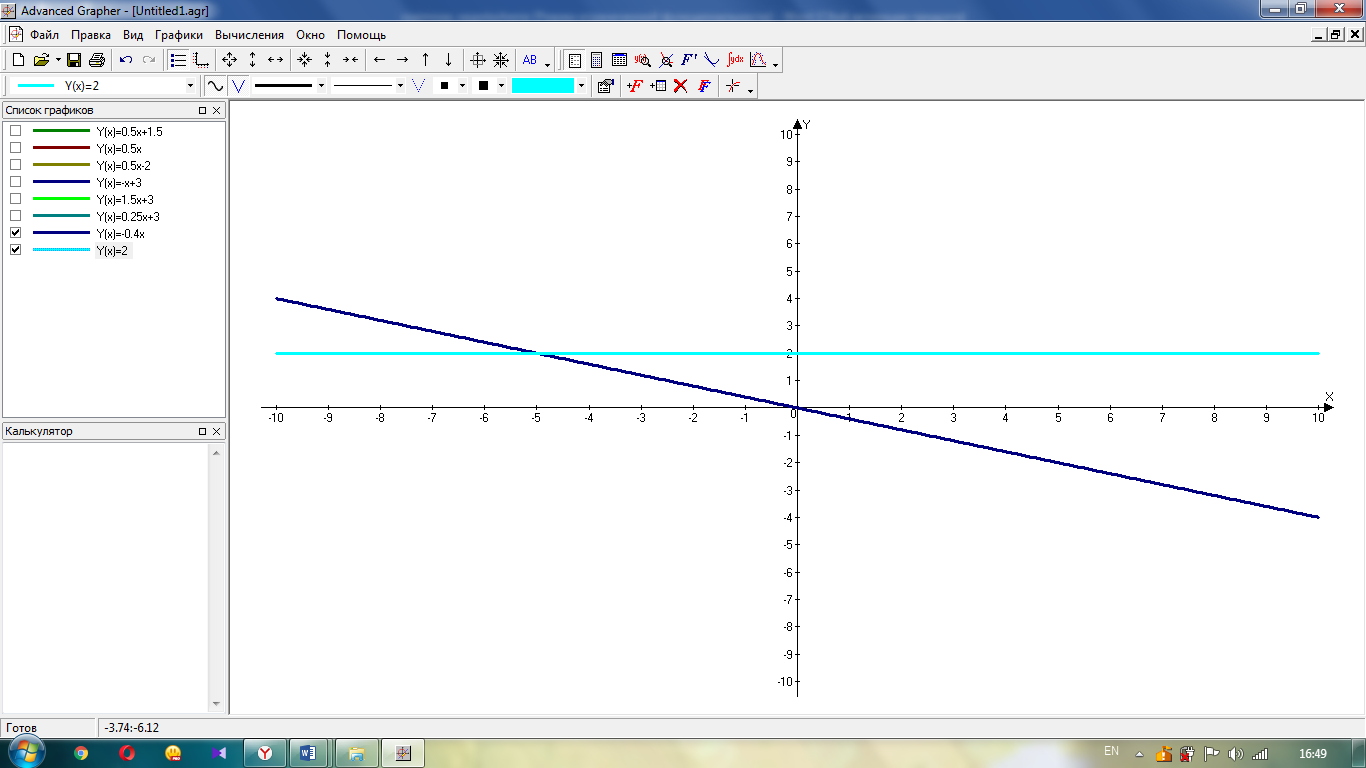
Task: Expand the first toolbar overflow arrow after AB
Action: coord(548,64)
